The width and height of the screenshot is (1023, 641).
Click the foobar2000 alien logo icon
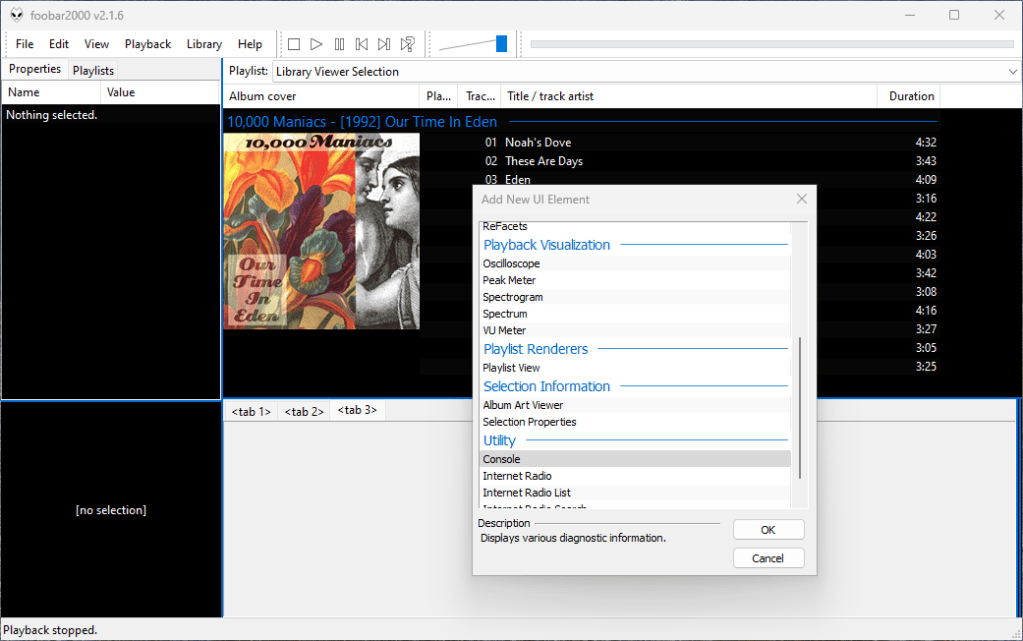point(17,15)
